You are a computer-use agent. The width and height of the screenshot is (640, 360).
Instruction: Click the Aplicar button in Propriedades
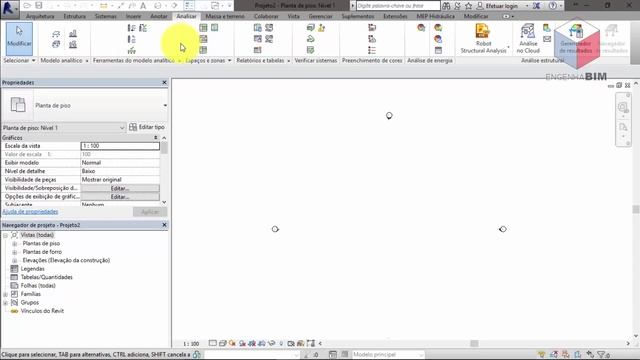[x=150, y=212]
